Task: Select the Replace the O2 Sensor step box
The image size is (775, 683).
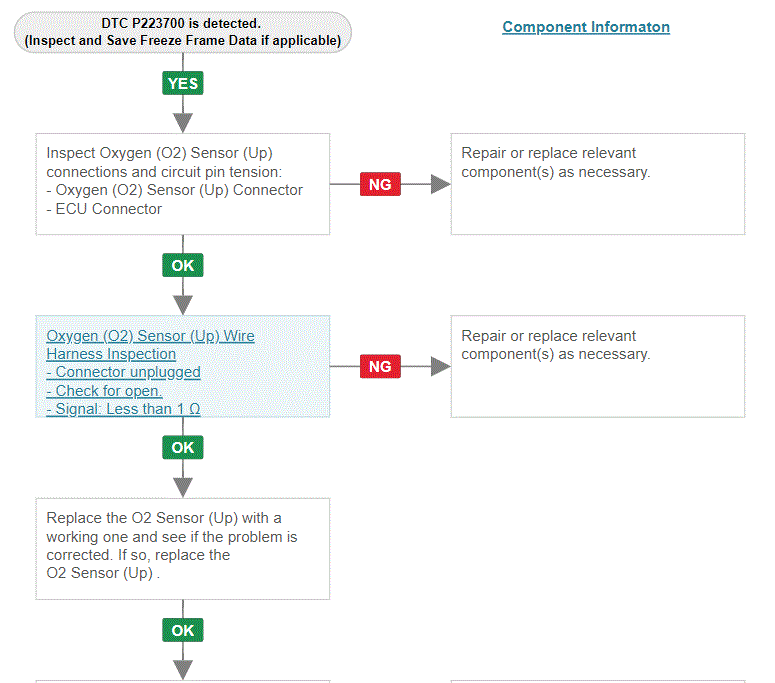Action: [183, 549]
